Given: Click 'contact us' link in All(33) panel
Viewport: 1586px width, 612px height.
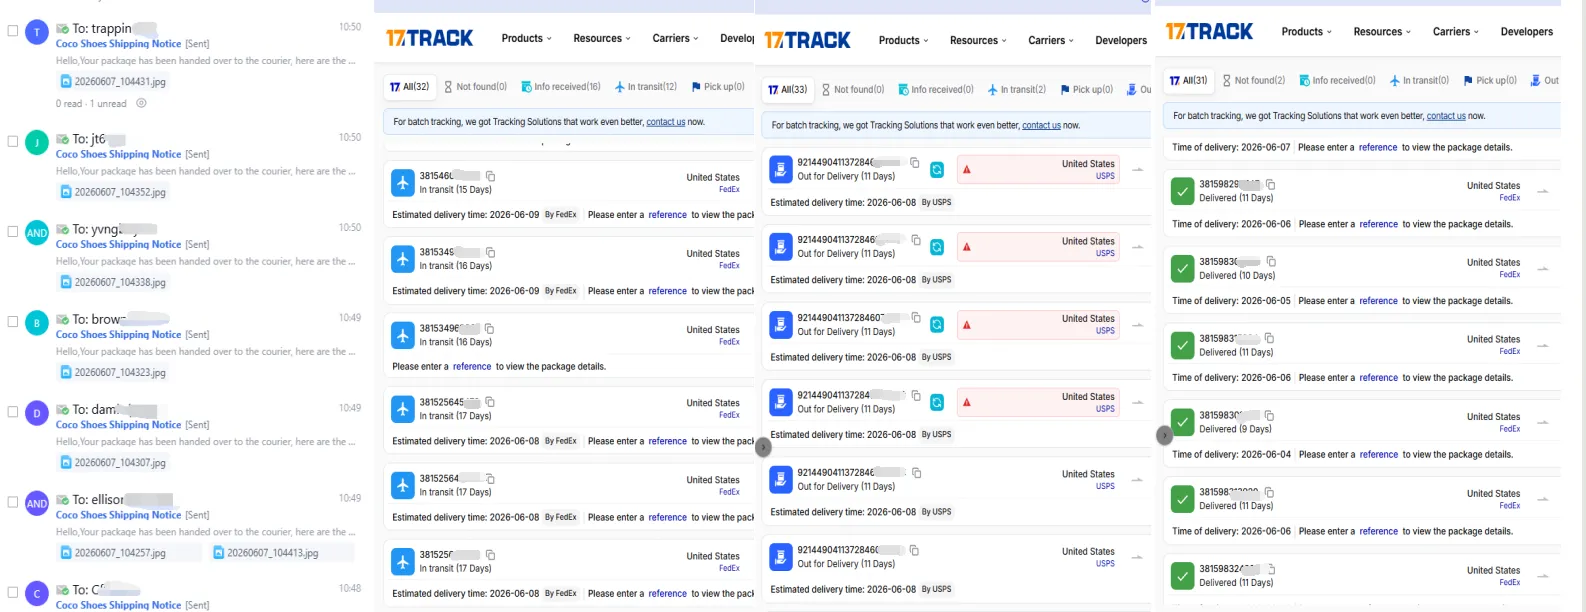Looking at the screenshot, I should tap(1041, 125).
